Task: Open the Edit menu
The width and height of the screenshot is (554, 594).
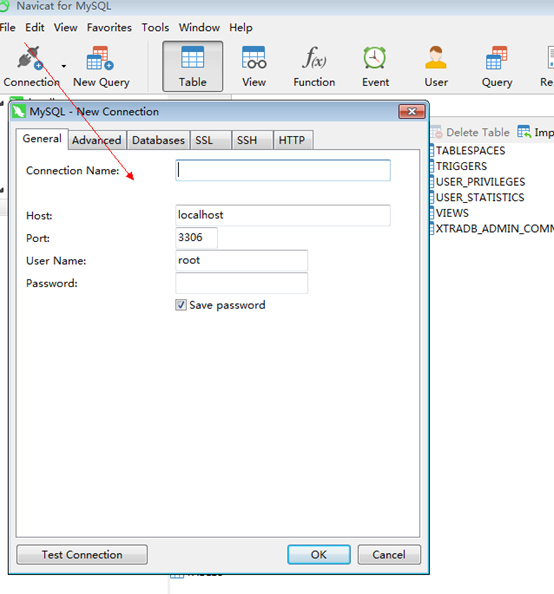Action: (x=34, y=28)
